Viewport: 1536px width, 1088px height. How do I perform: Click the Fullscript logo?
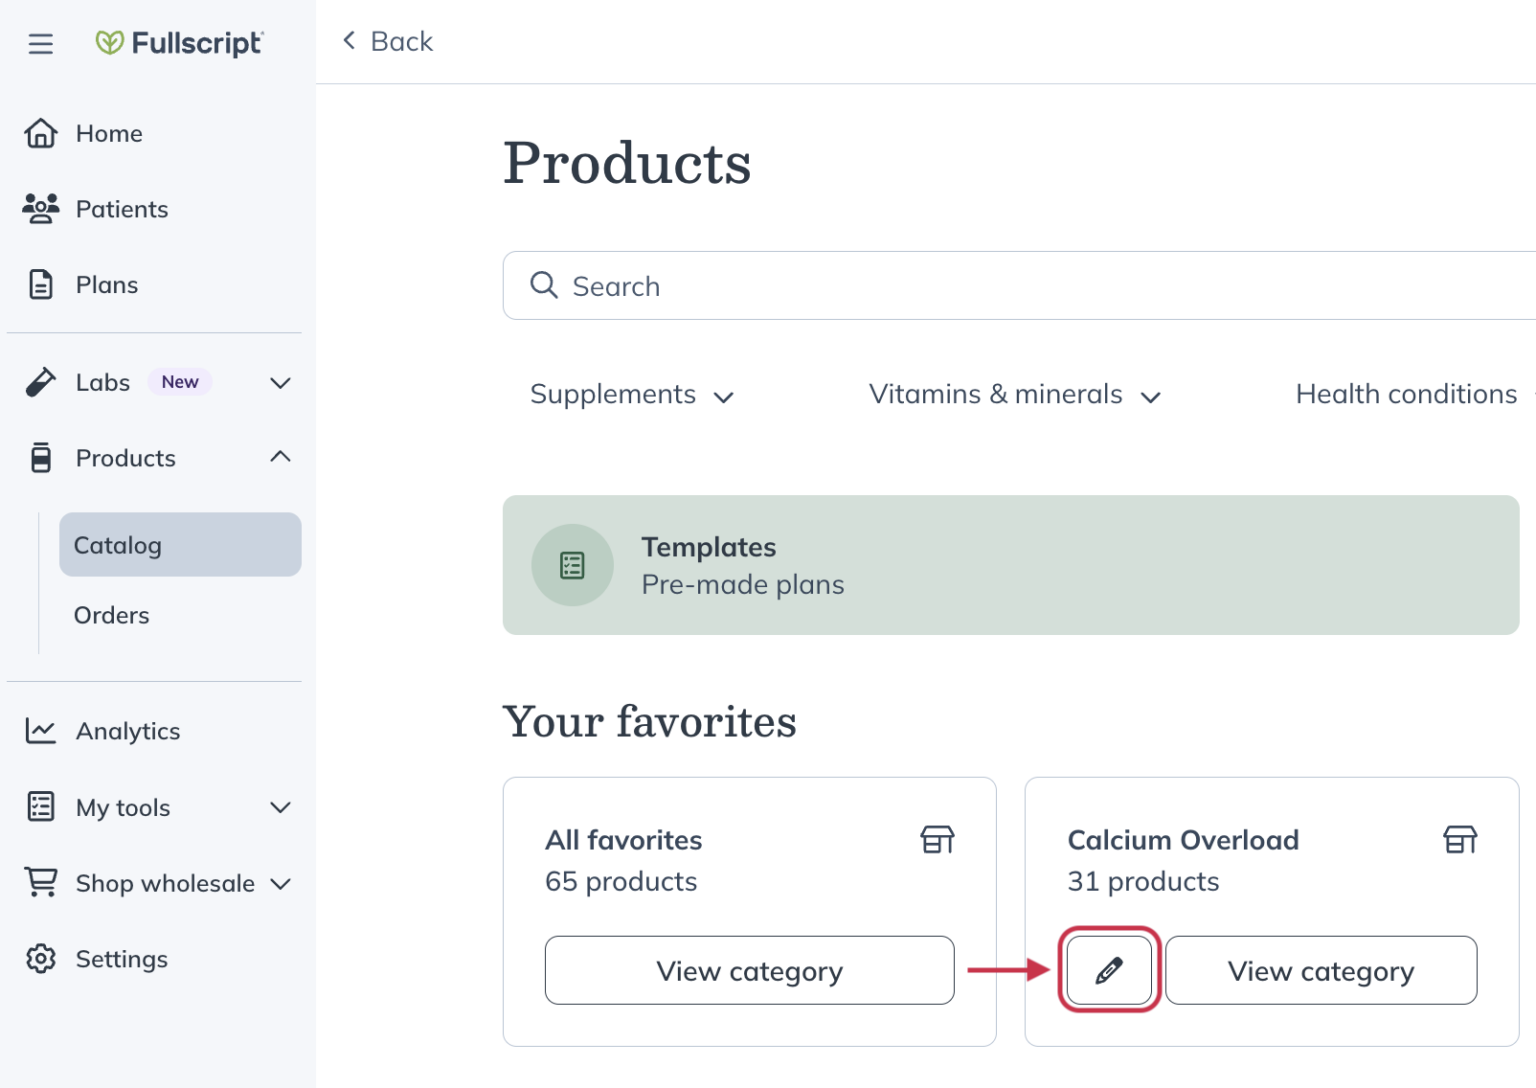[179, 43]
